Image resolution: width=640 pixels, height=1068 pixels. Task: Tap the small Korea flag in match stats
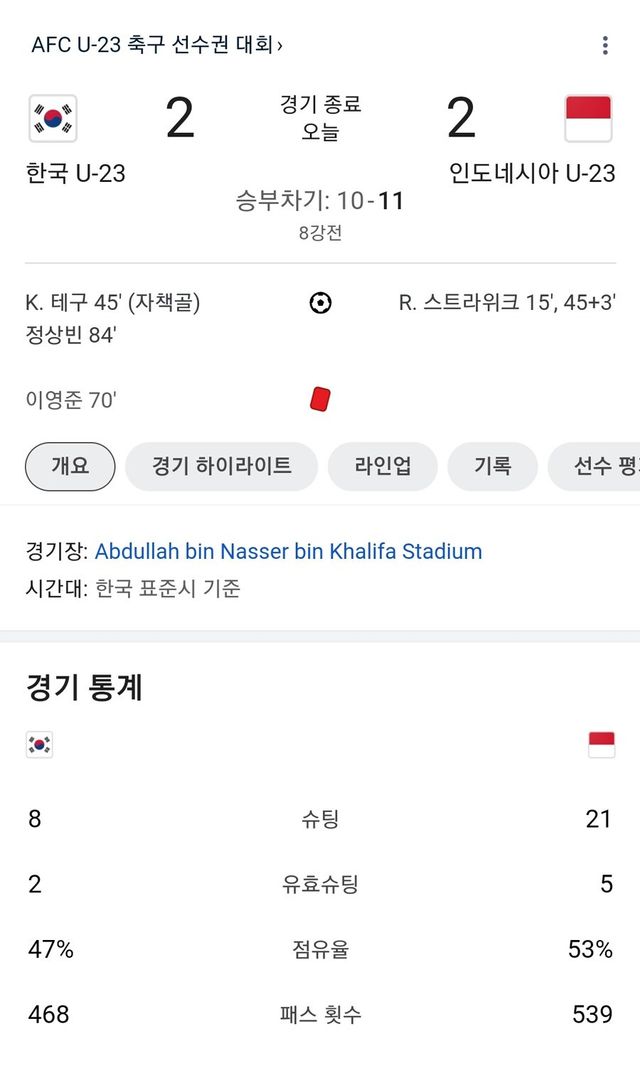39,745
